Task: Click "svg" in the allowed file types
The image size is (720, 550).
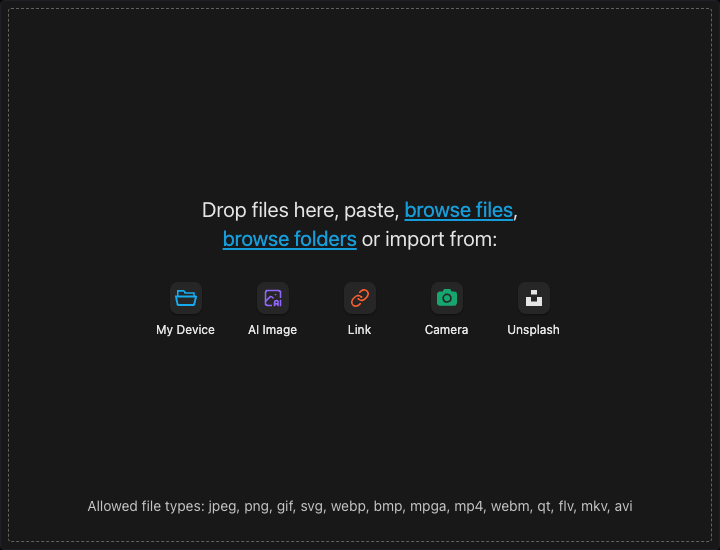Action: [x=310, y=506]
